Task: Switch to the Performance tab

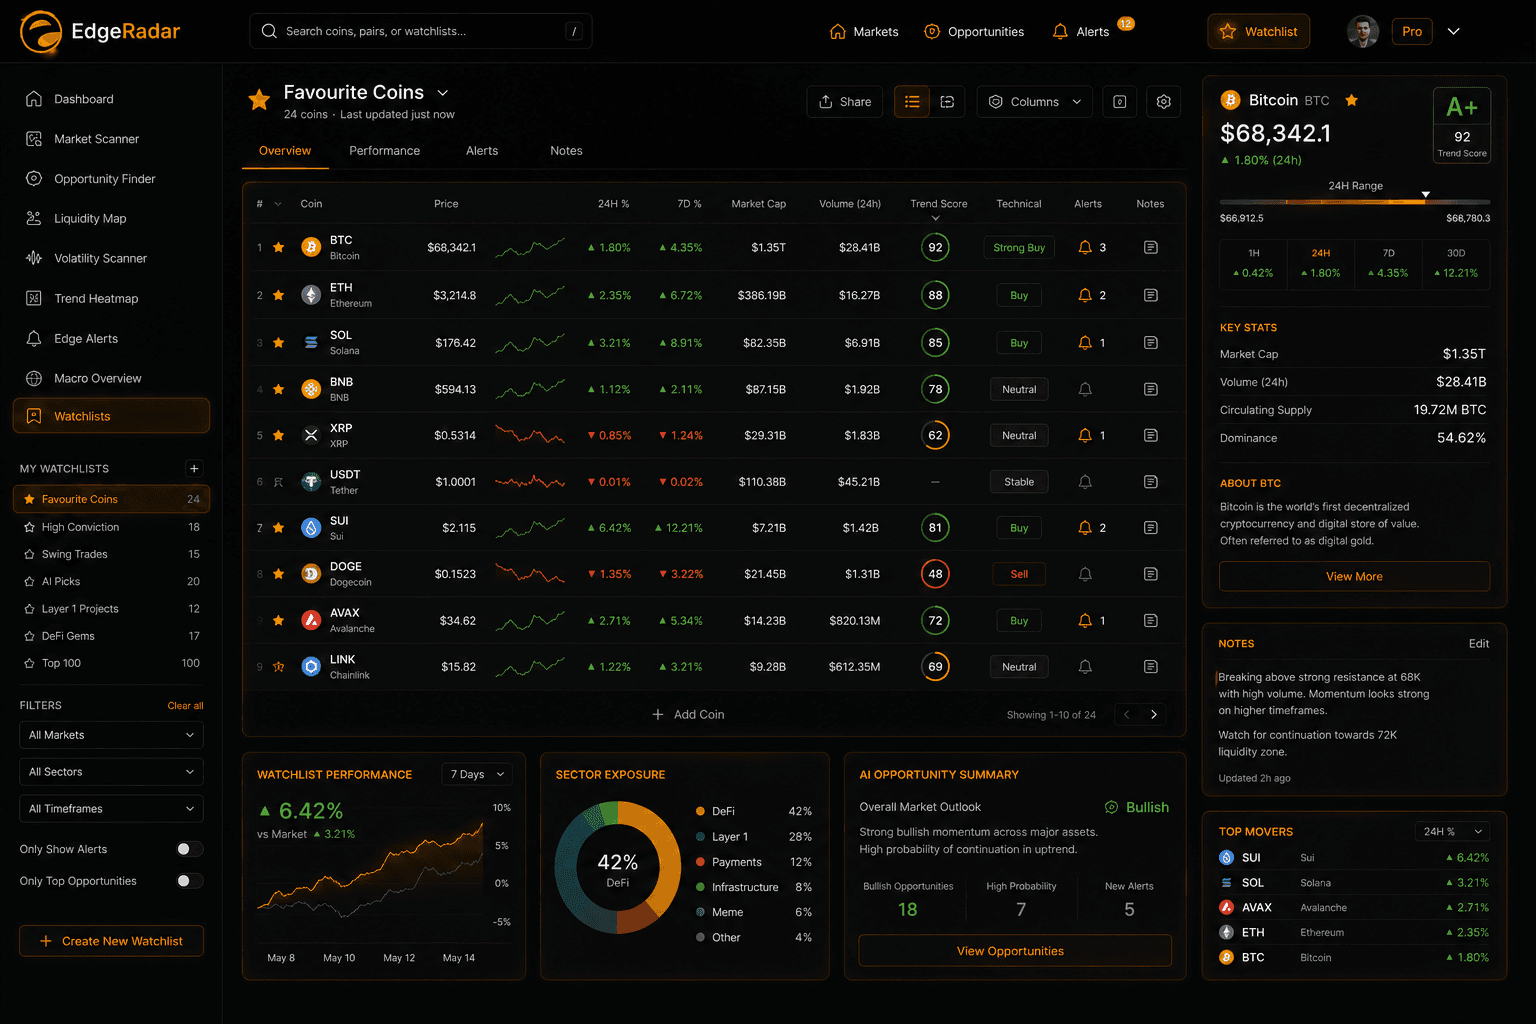Action: pos(385,151)
